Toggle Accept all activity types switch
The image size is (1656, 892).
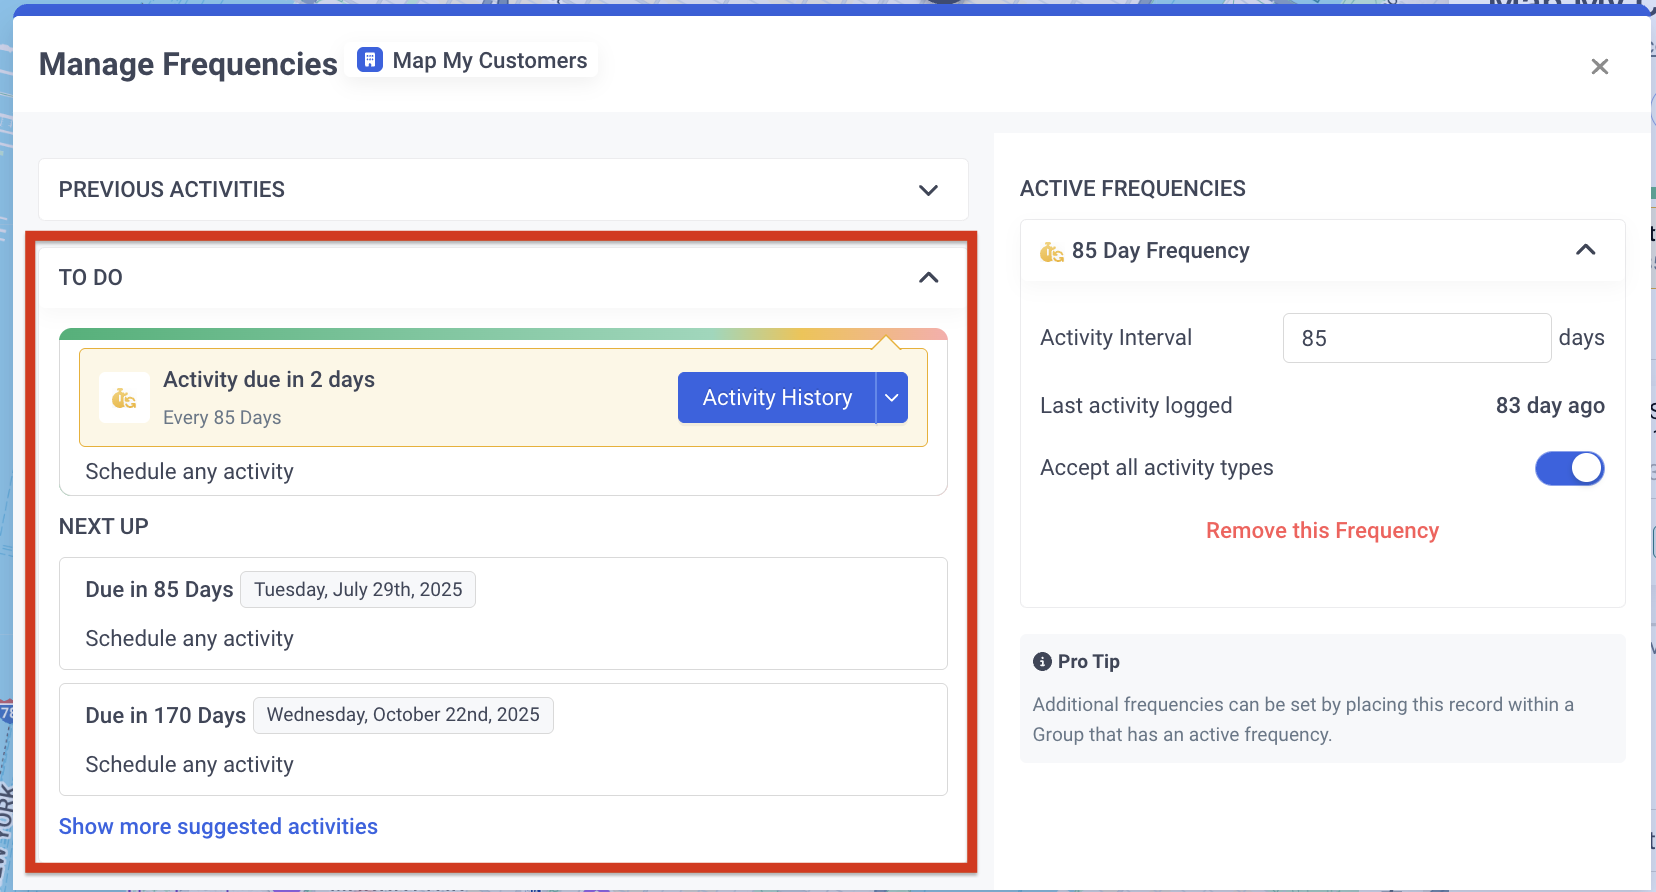(x=1569, y=468)
